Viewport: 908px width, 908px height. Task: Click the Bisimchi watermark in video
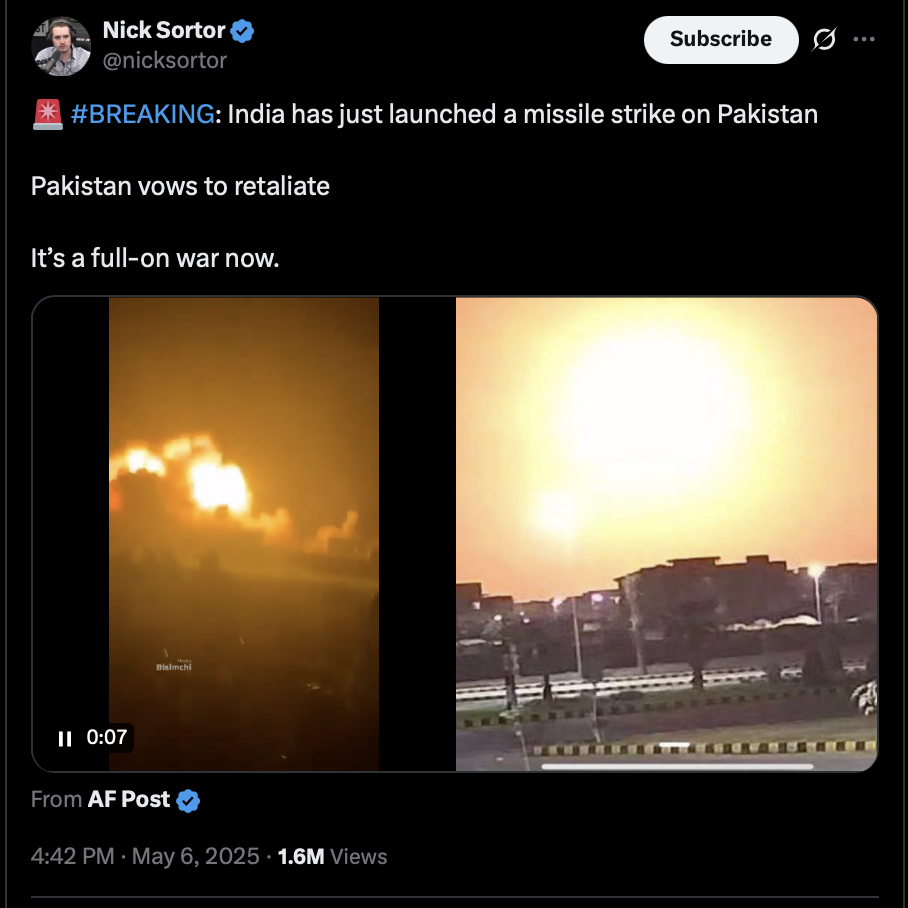pos(174,667)
